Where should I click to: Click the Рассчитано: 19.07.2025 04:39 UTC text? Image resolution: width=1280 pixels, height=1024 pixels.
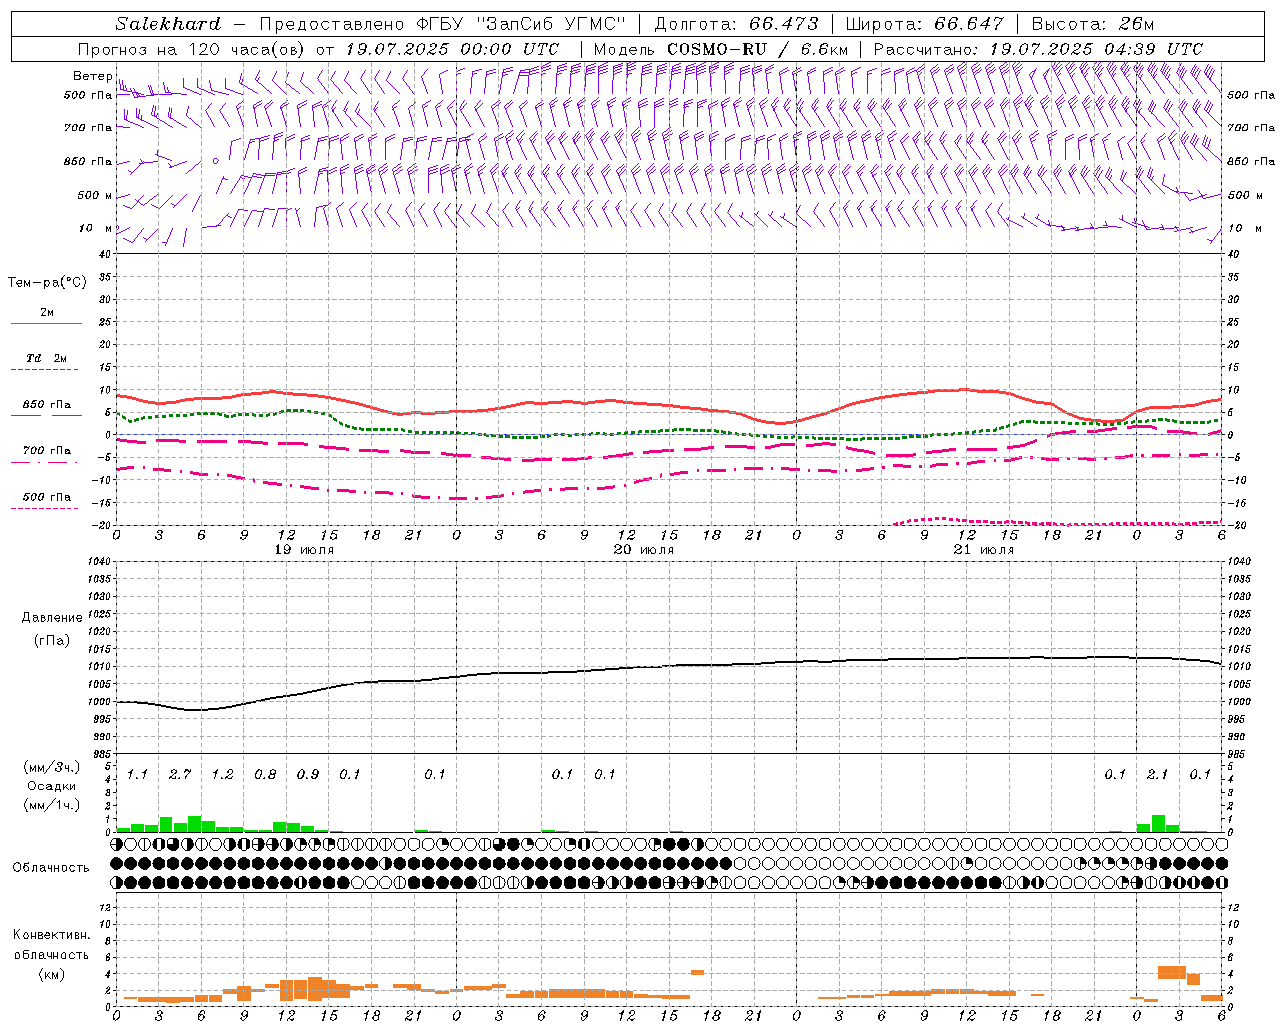click(1038, 49)
